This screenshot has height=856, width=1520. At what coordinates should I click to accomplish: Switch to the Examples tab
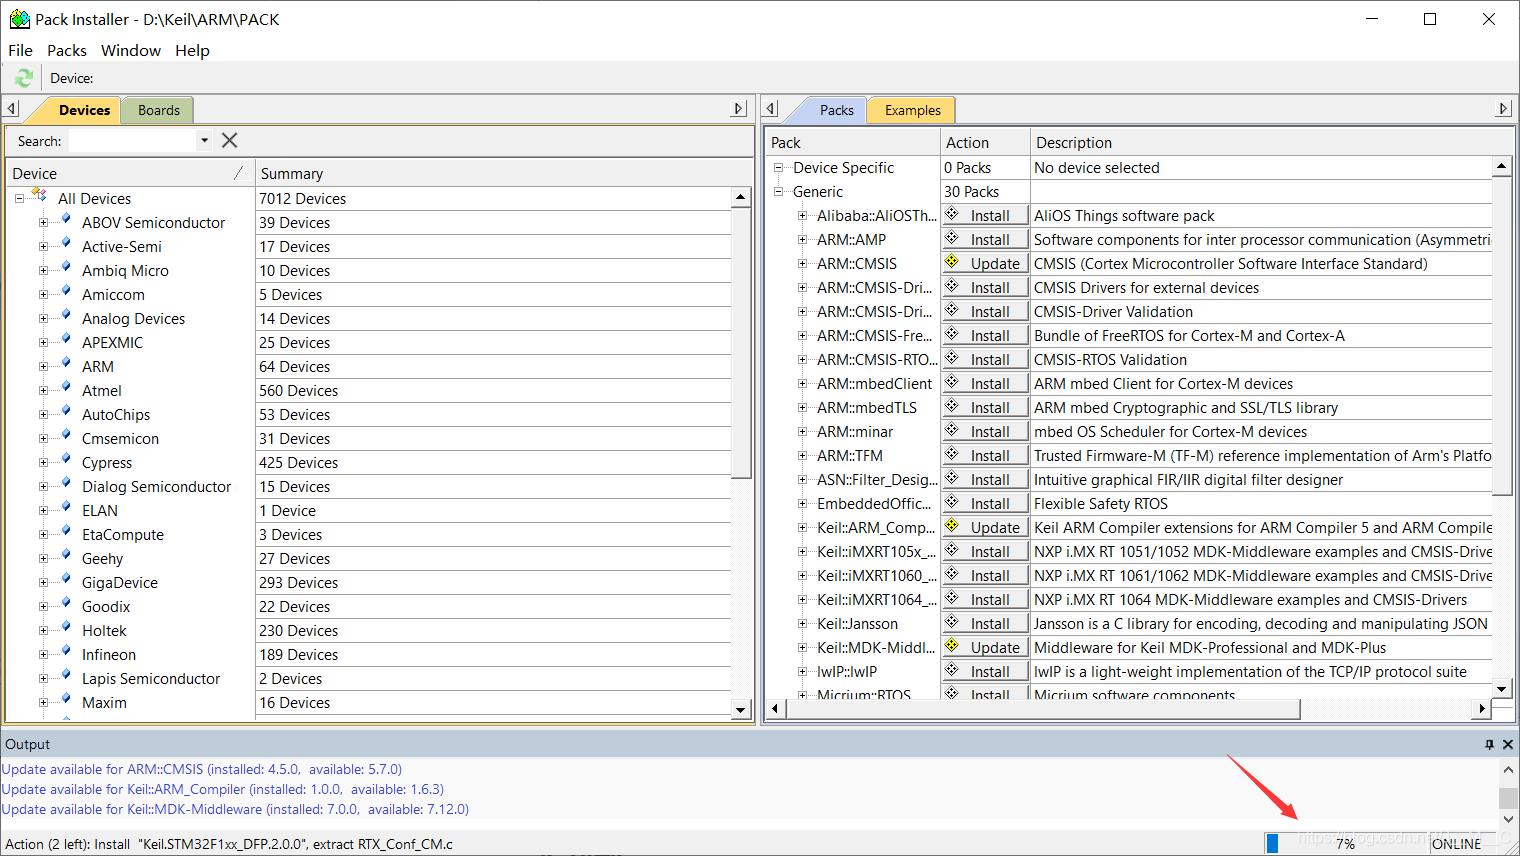coord(912,110)
